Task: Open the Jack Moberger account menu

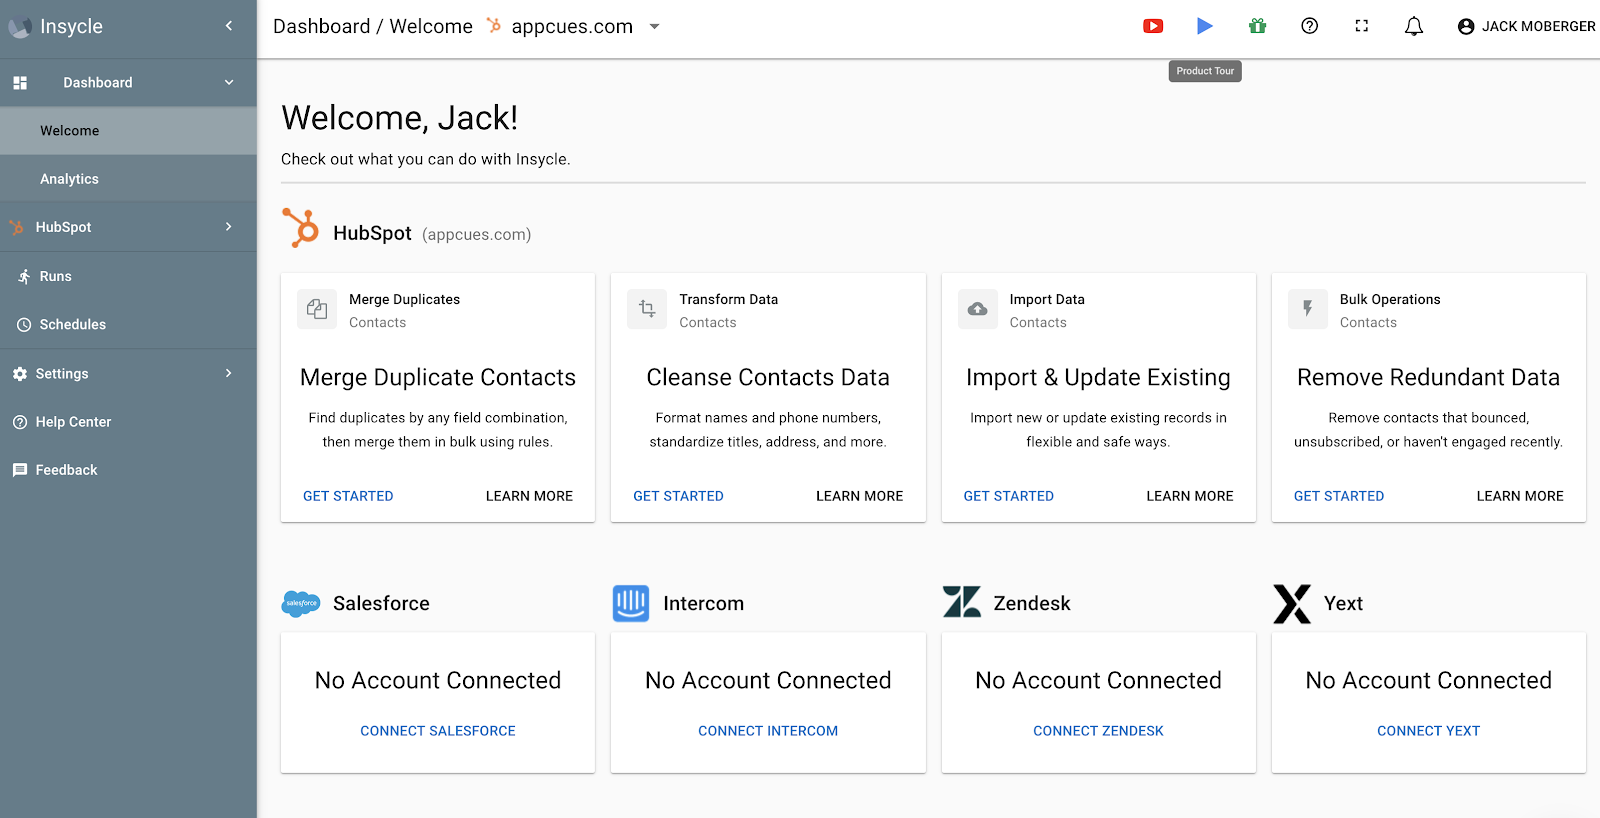Action: point(1526,27)
